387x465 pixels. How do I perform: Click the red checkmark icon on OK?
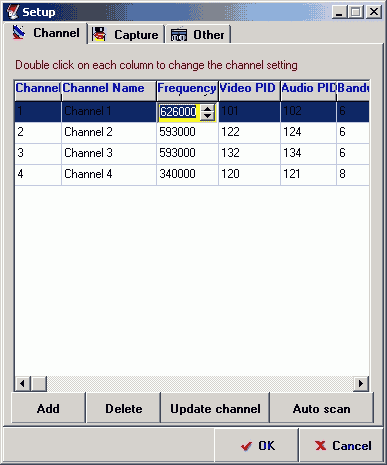tap(246, 446)
